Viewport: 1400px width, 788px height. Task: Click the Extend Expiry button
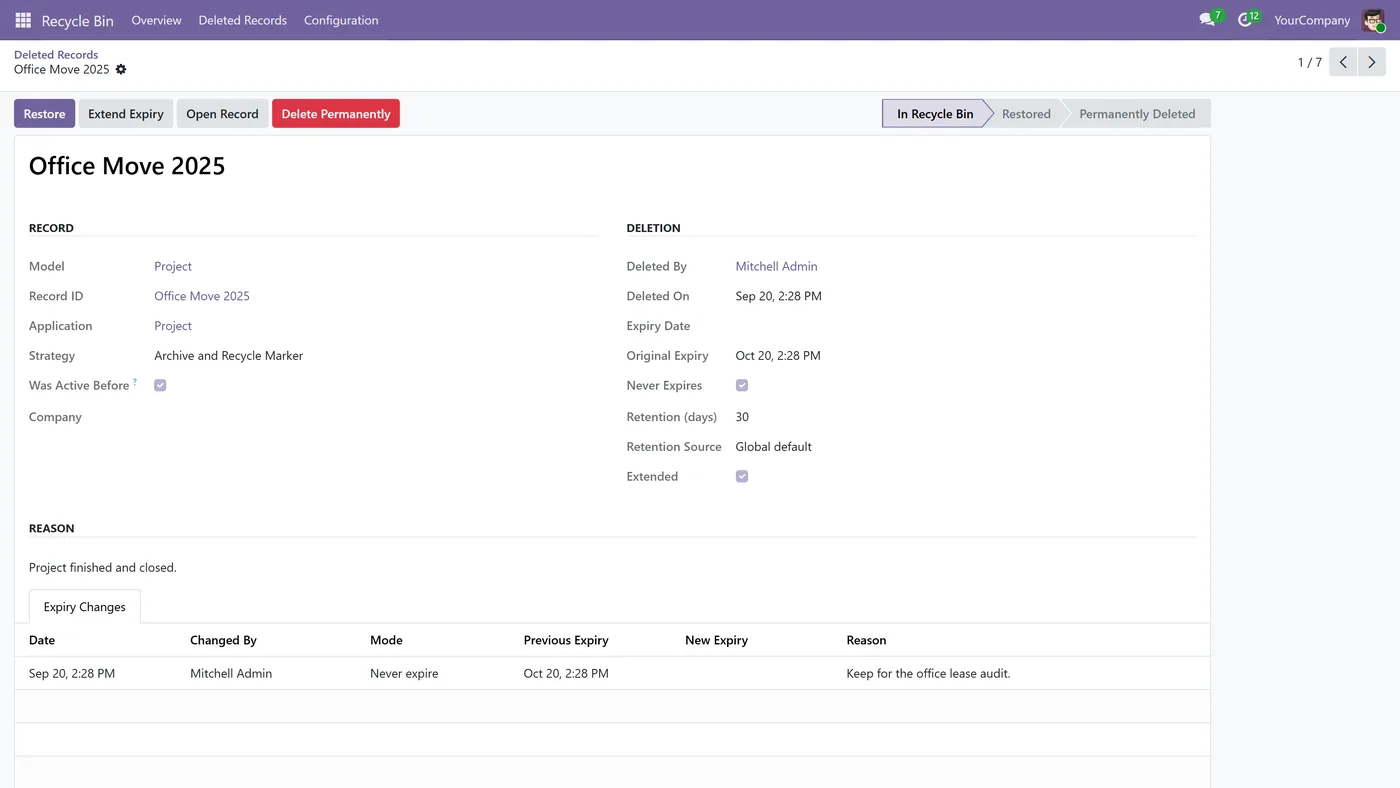[126, 114]
